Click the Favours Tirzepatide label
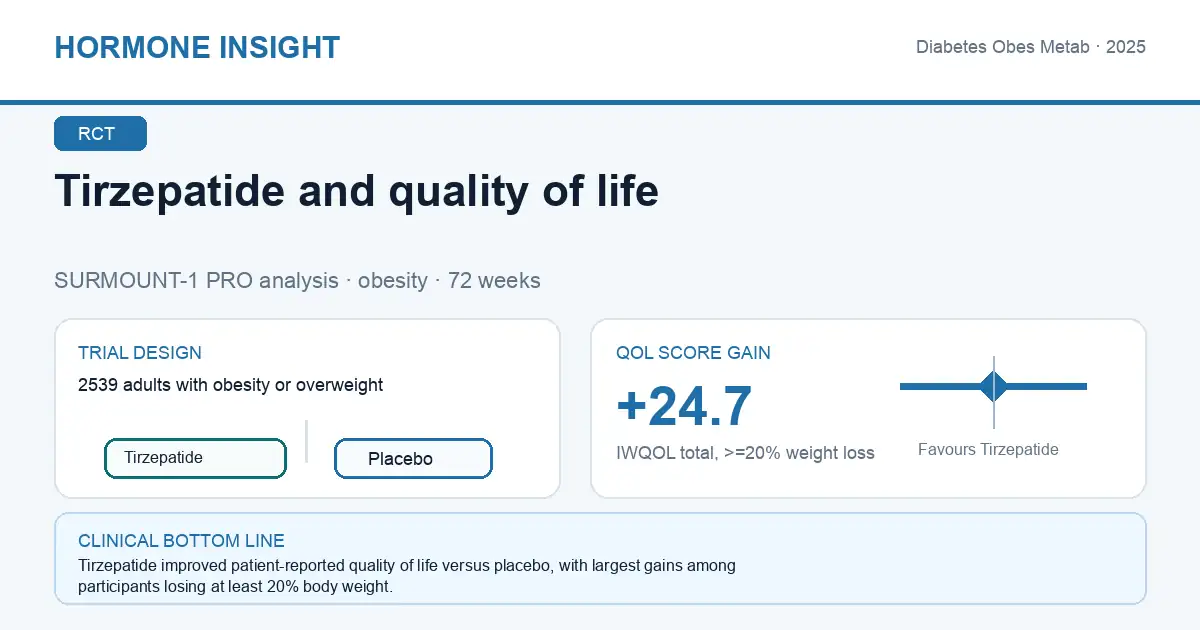Screen dimensions: 1200x630 988,450
